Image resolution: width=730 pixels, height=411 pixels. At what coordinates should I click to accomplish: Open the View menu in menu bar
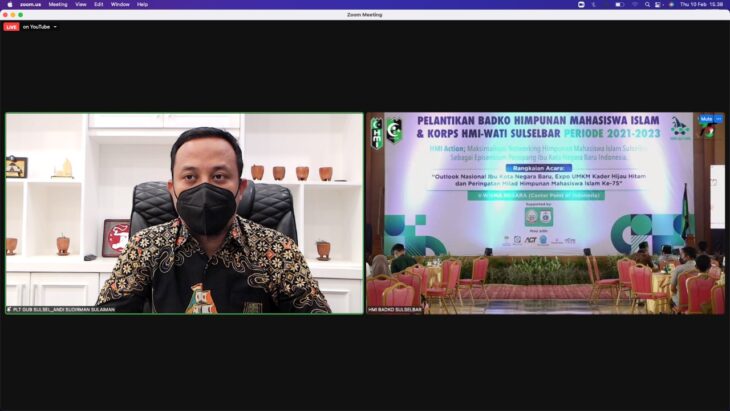pyautogui.click(x=80, y=4)
